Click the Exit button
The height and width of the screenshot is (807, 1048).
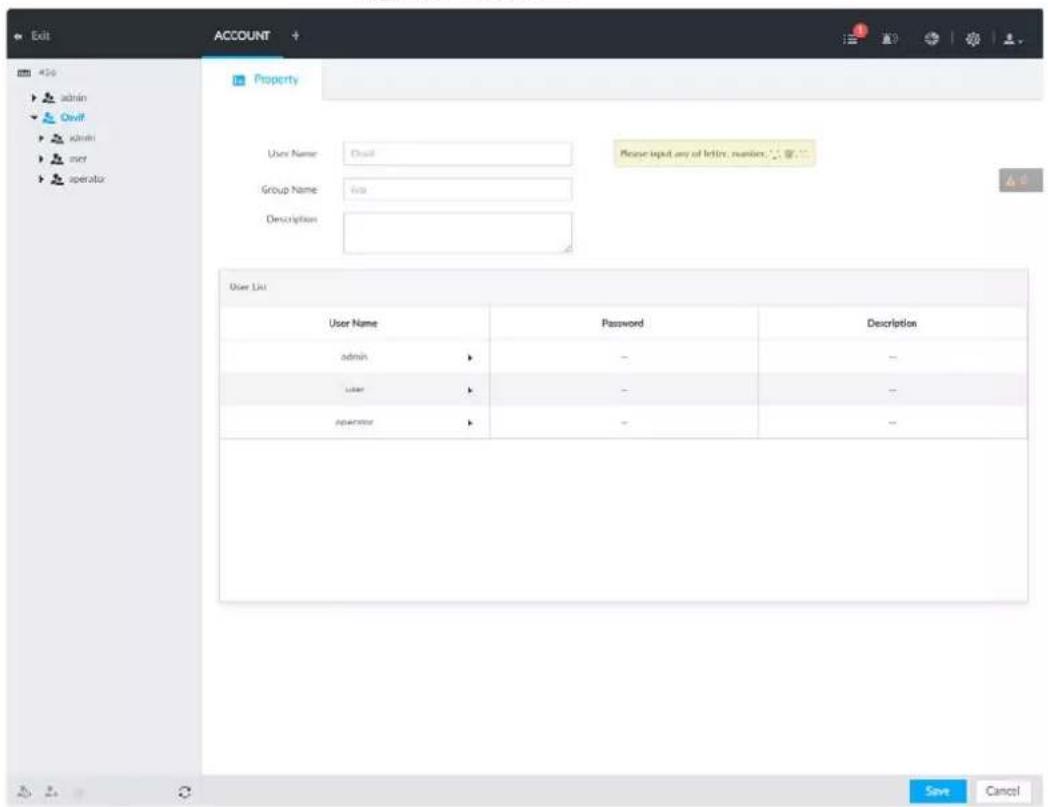[x=33, y=36]
